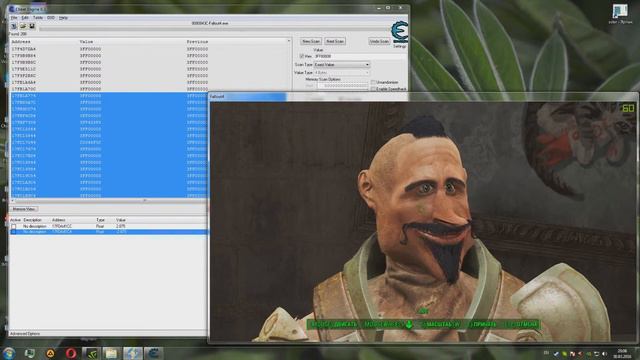
Task: Click the Memory View button
Action: coord(24,209)
